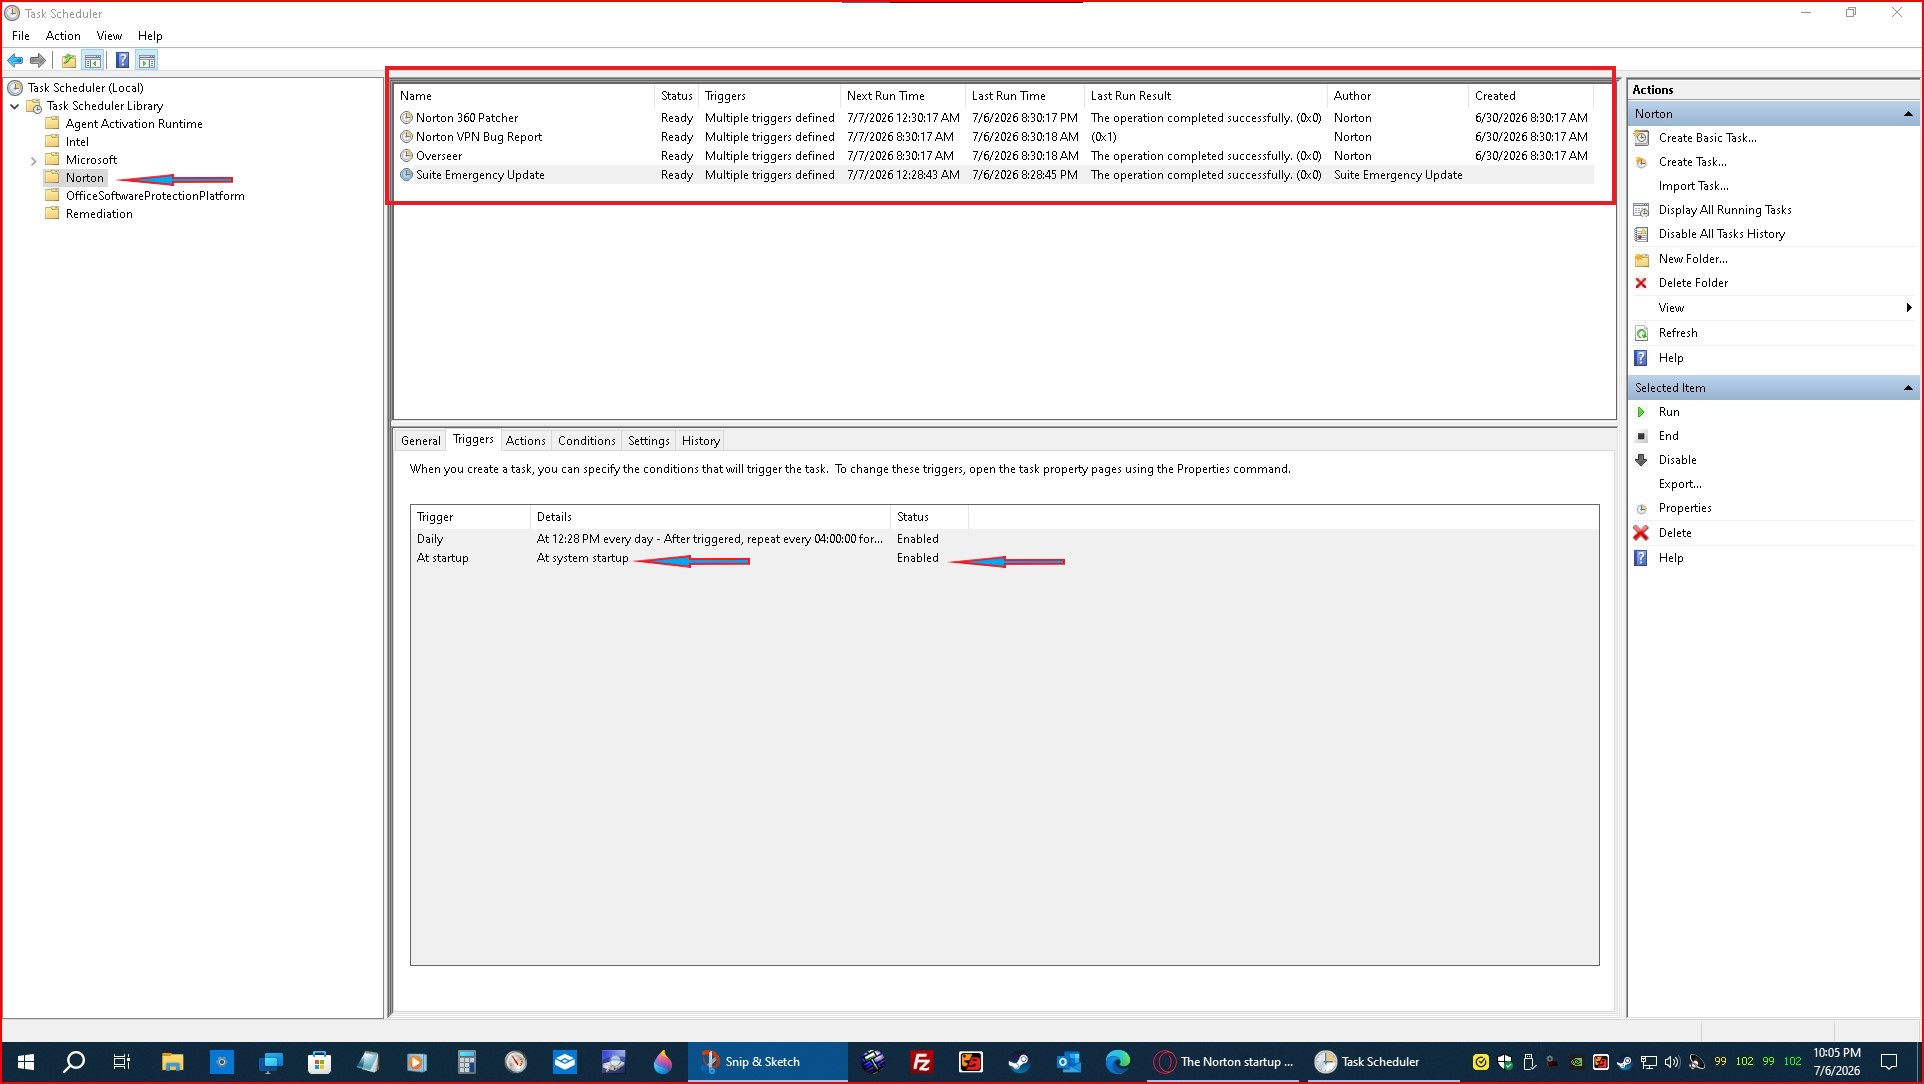Open the View menu in menu bar
1924x1084 pixels.
pyautogui.click(x=109, y=36)
